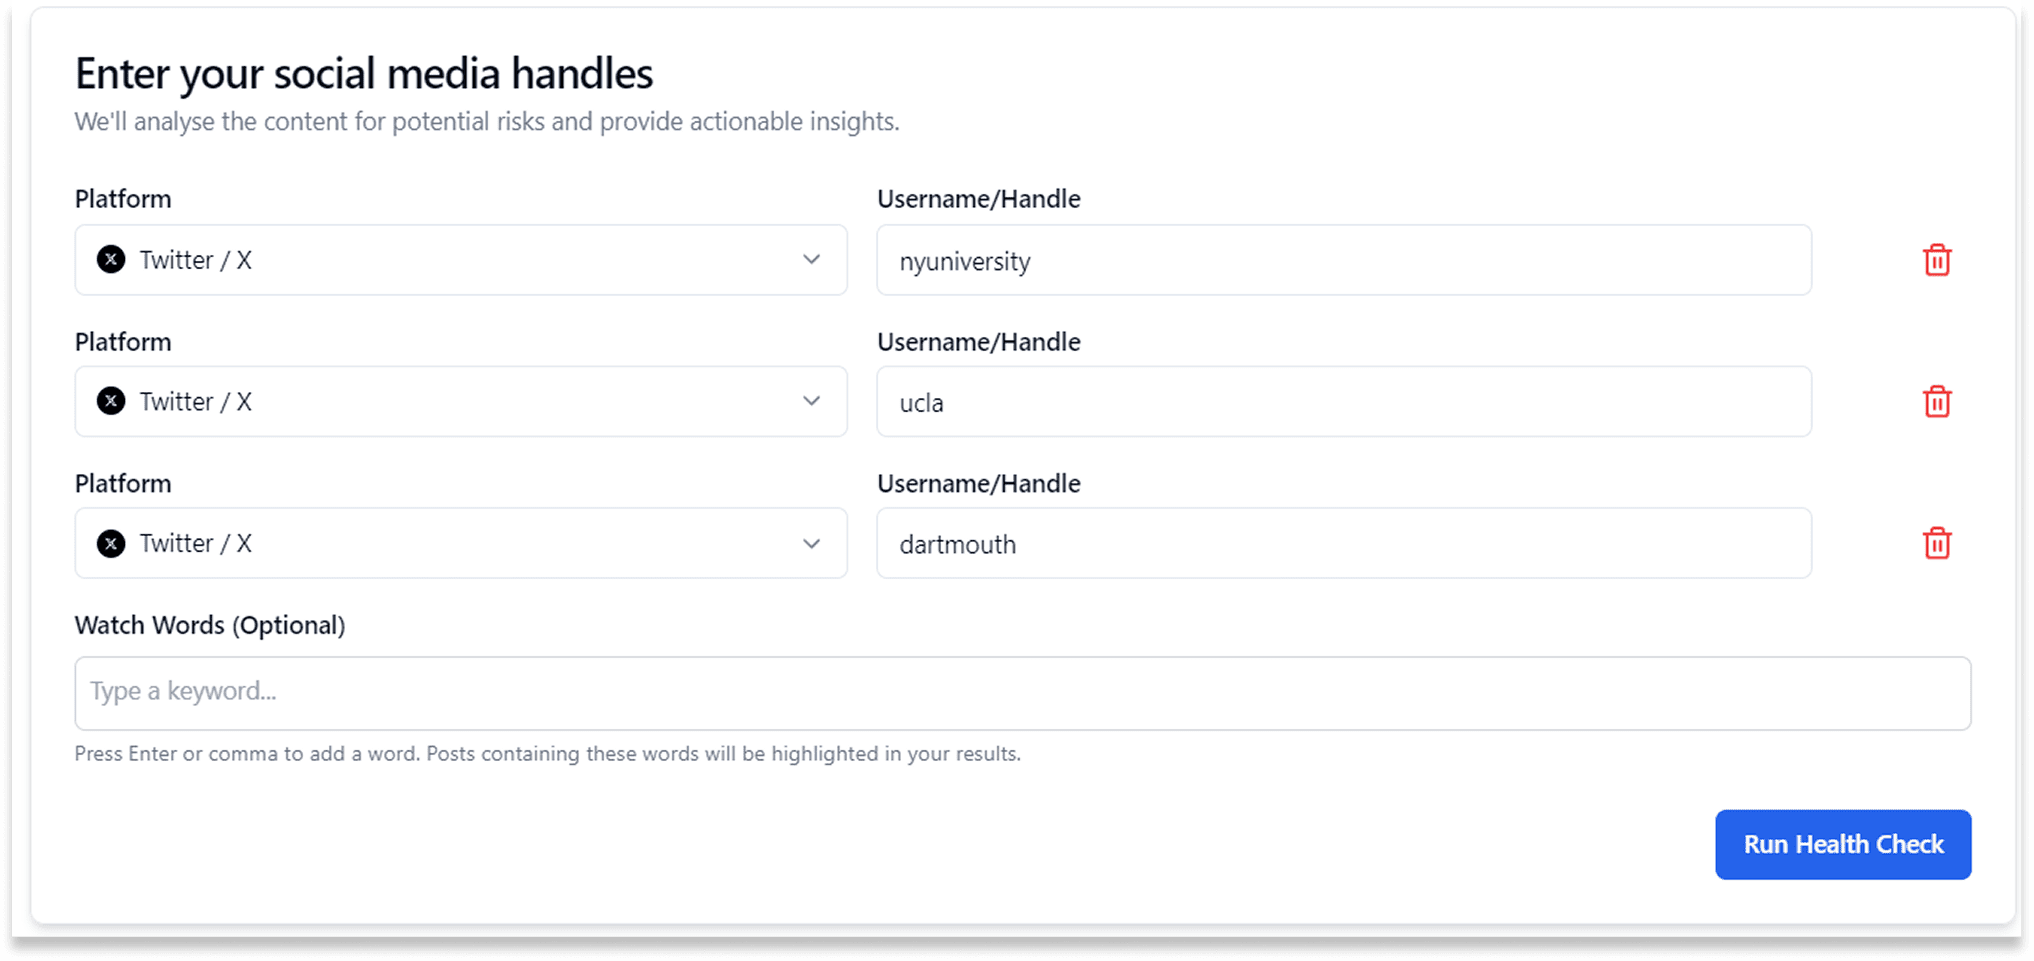
Task: Open Twitter / X selector for dartmouth
Action: (461, 544)
